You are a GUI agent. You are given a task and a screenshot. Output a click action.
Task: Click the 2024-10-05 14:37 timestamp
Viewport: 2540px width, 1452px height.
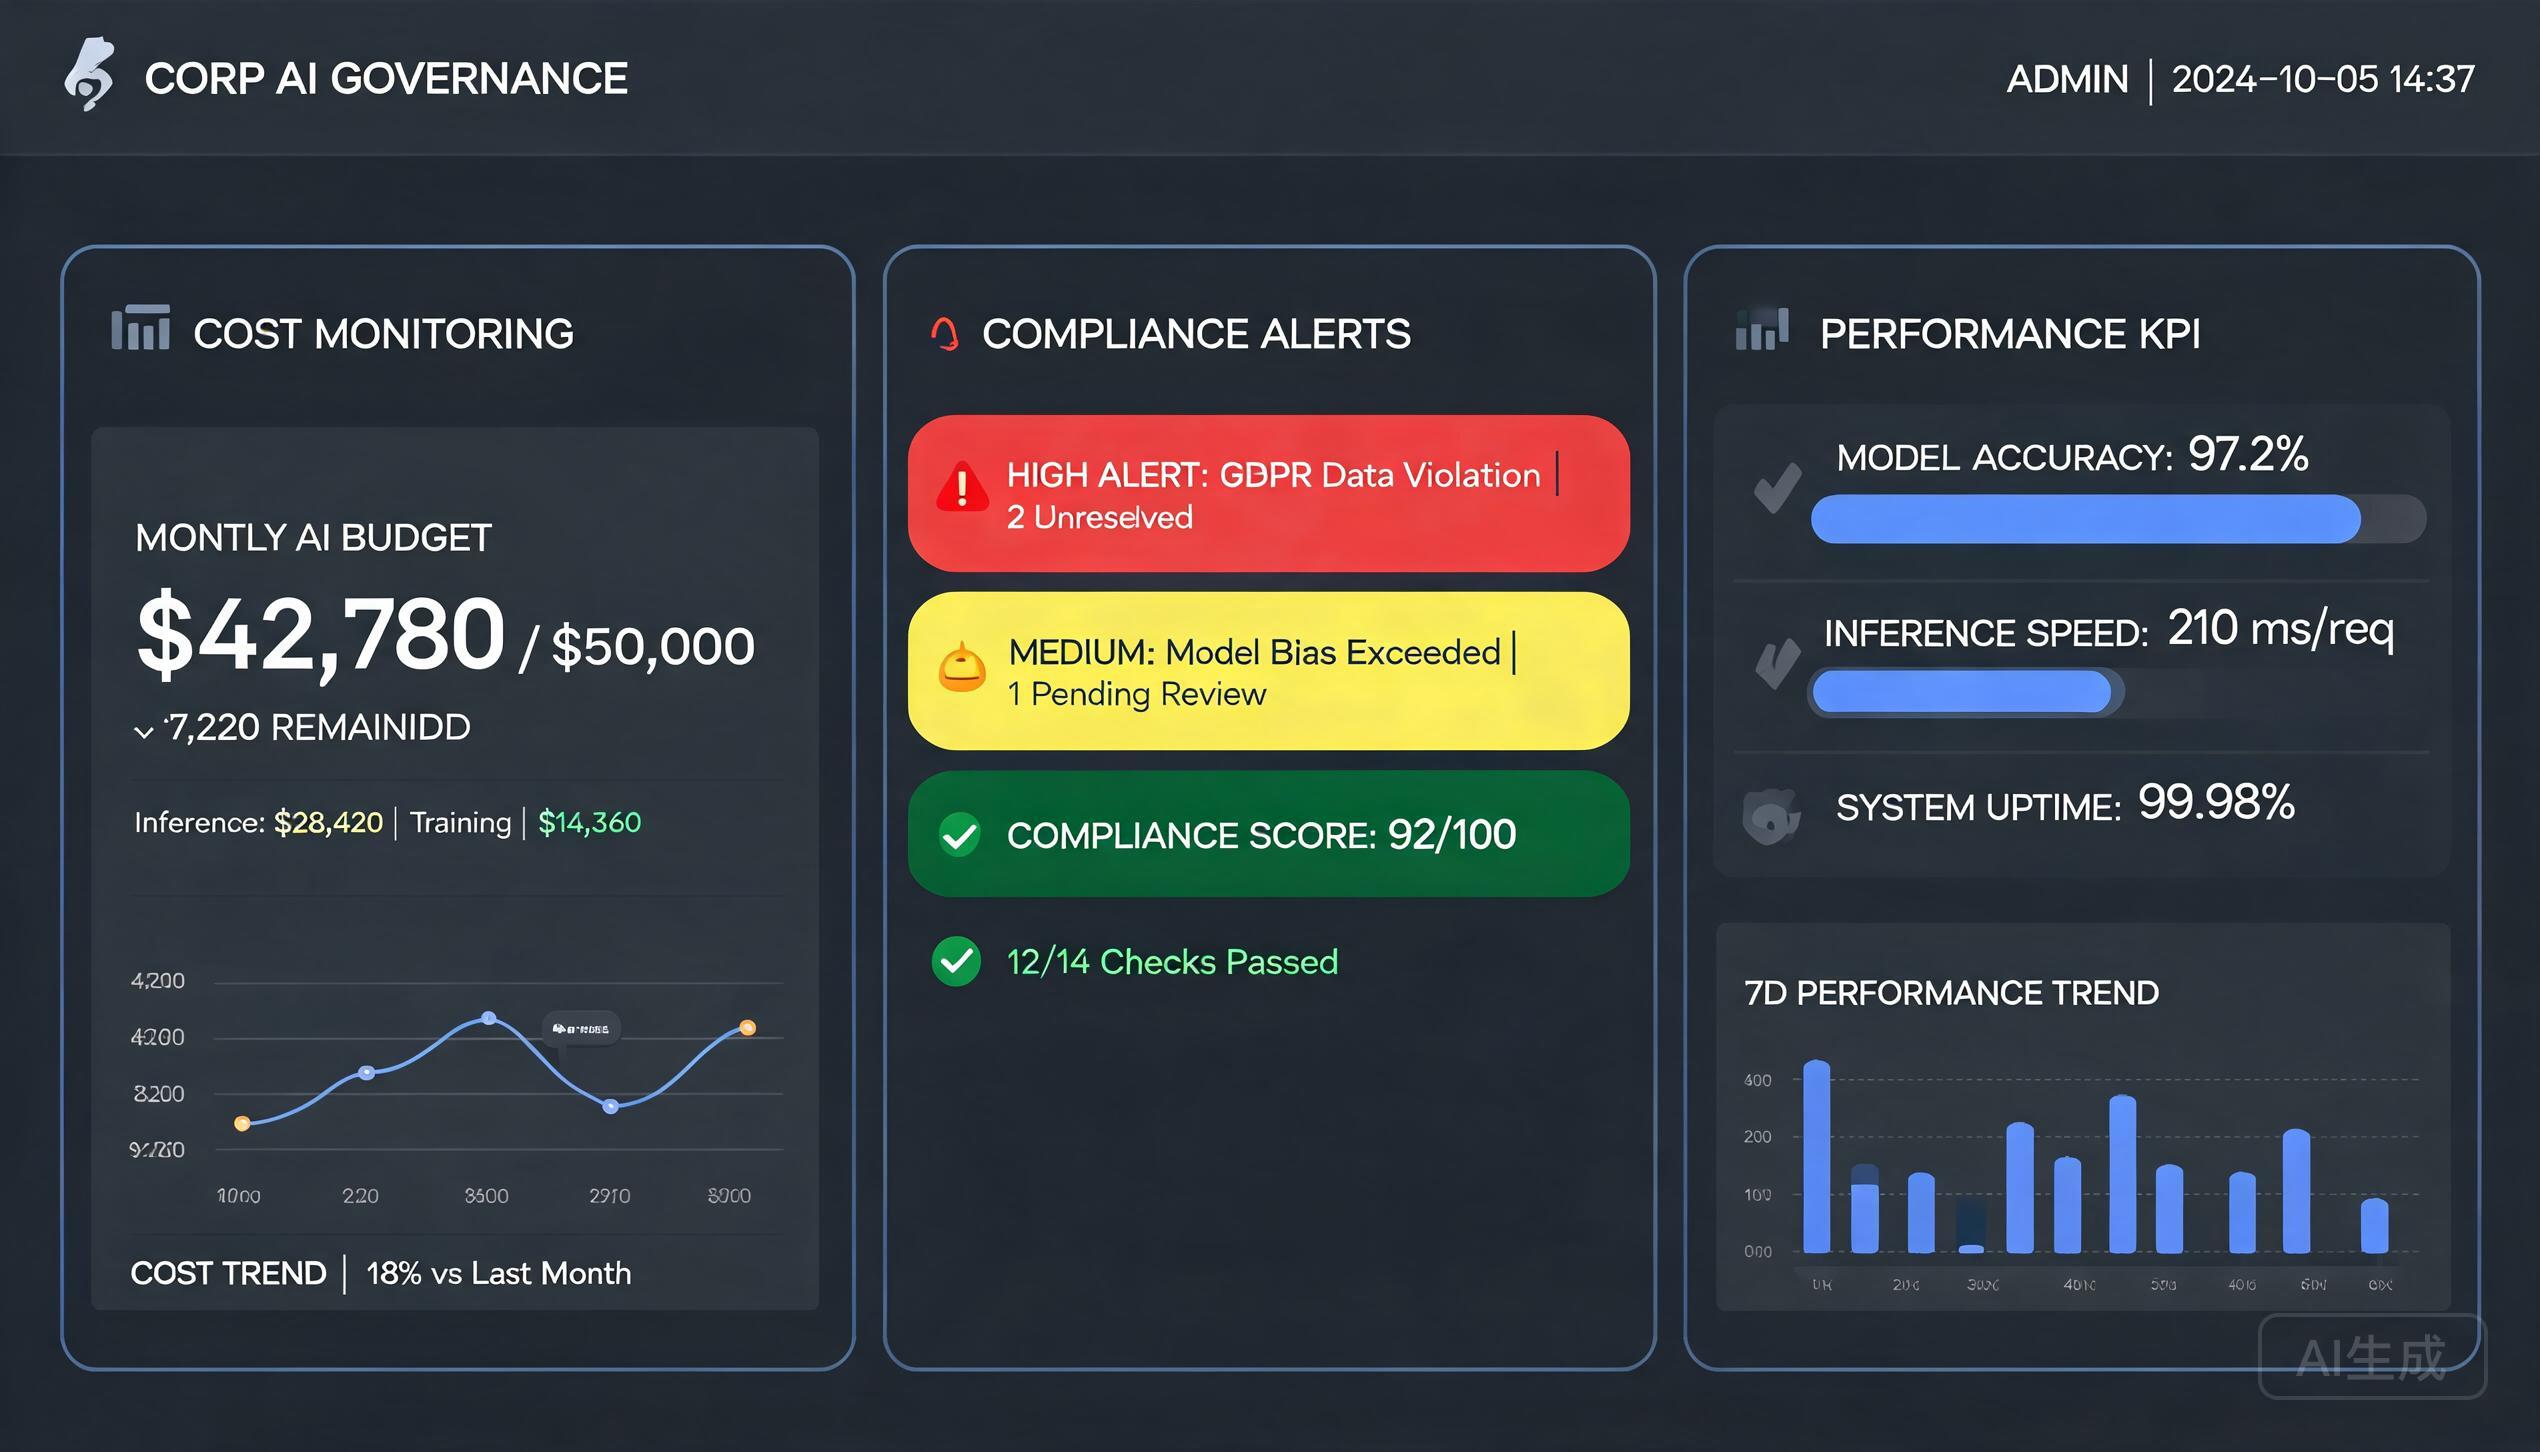click(x=2323, y=79)
